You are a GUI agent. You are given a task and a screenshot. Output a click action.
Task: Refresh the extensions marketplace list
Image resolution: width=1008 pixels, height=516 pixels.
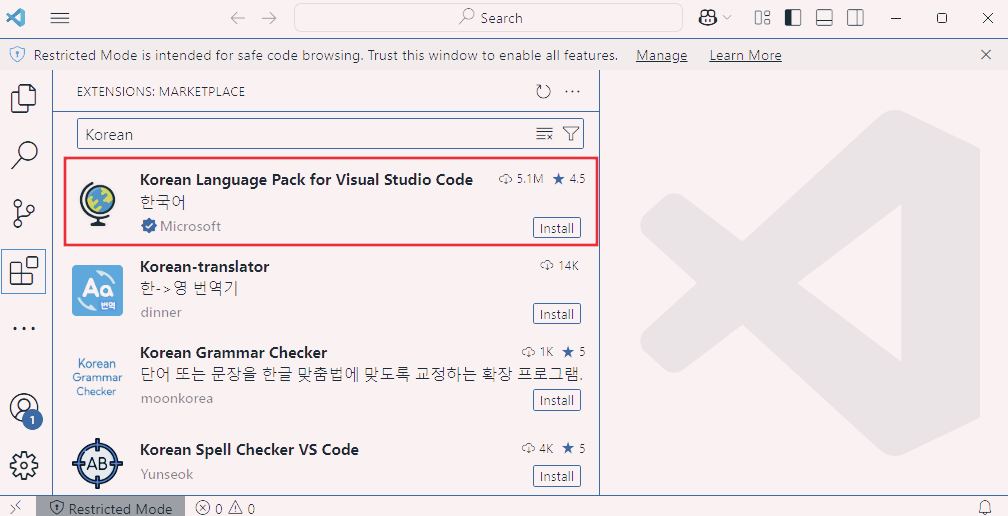point(543,91)
